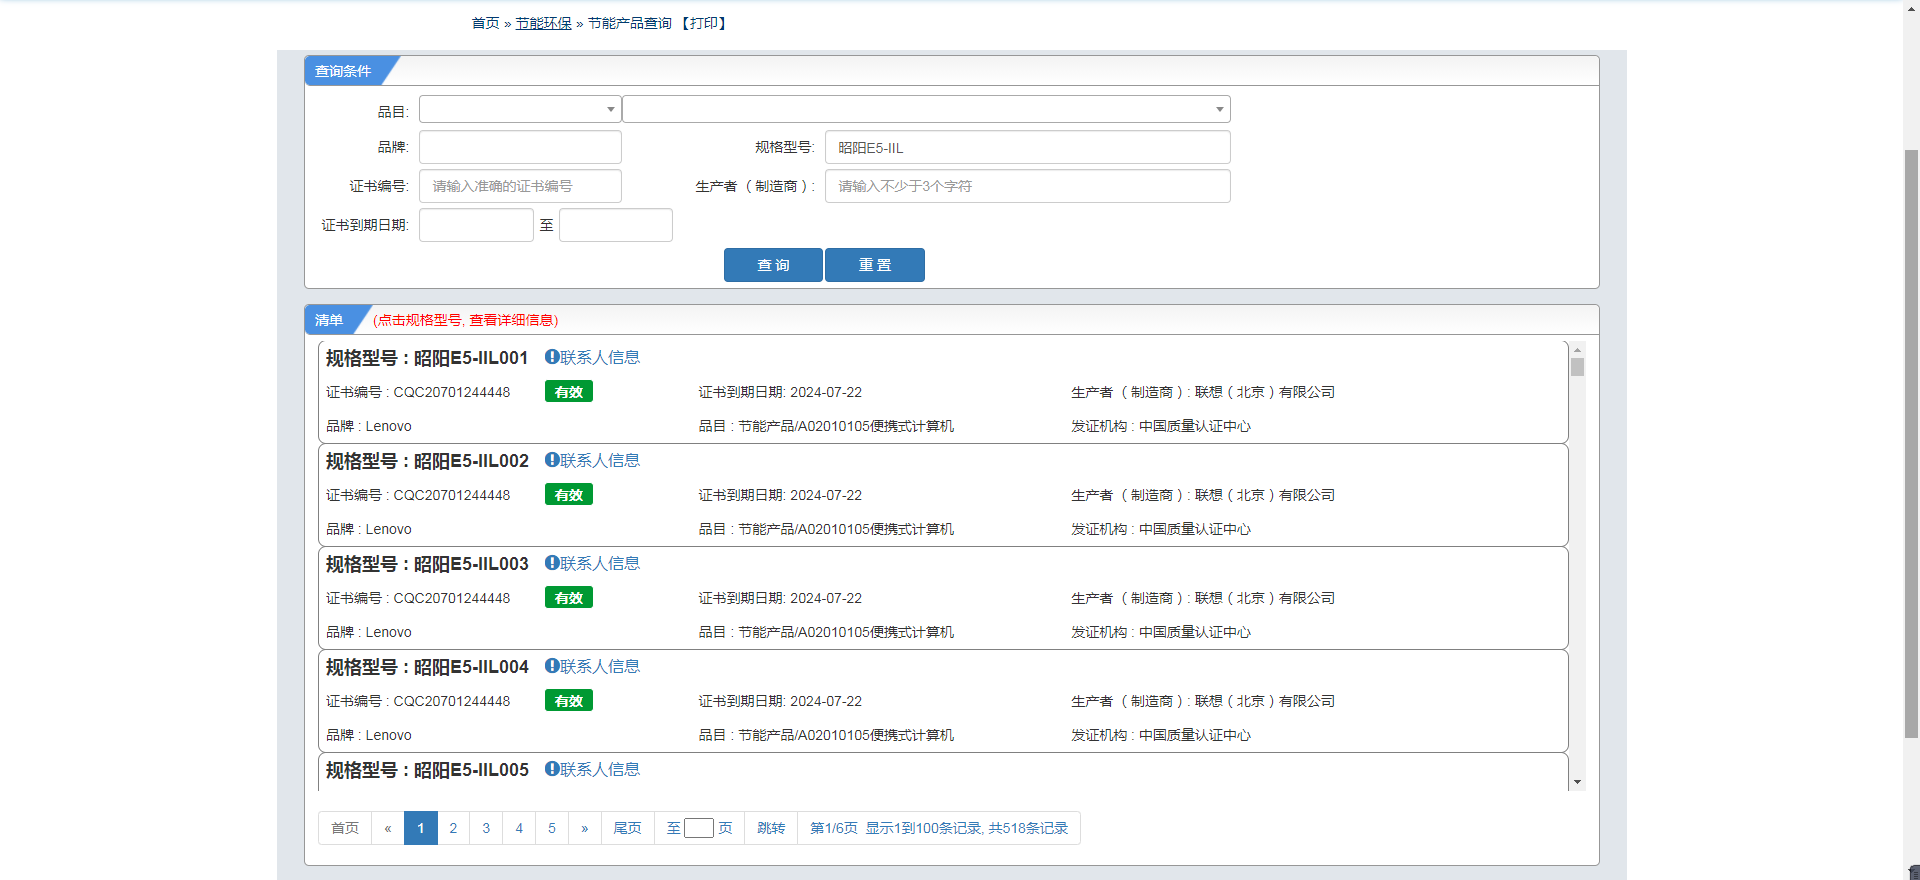Click the 查询 search button

pos(773,265)
